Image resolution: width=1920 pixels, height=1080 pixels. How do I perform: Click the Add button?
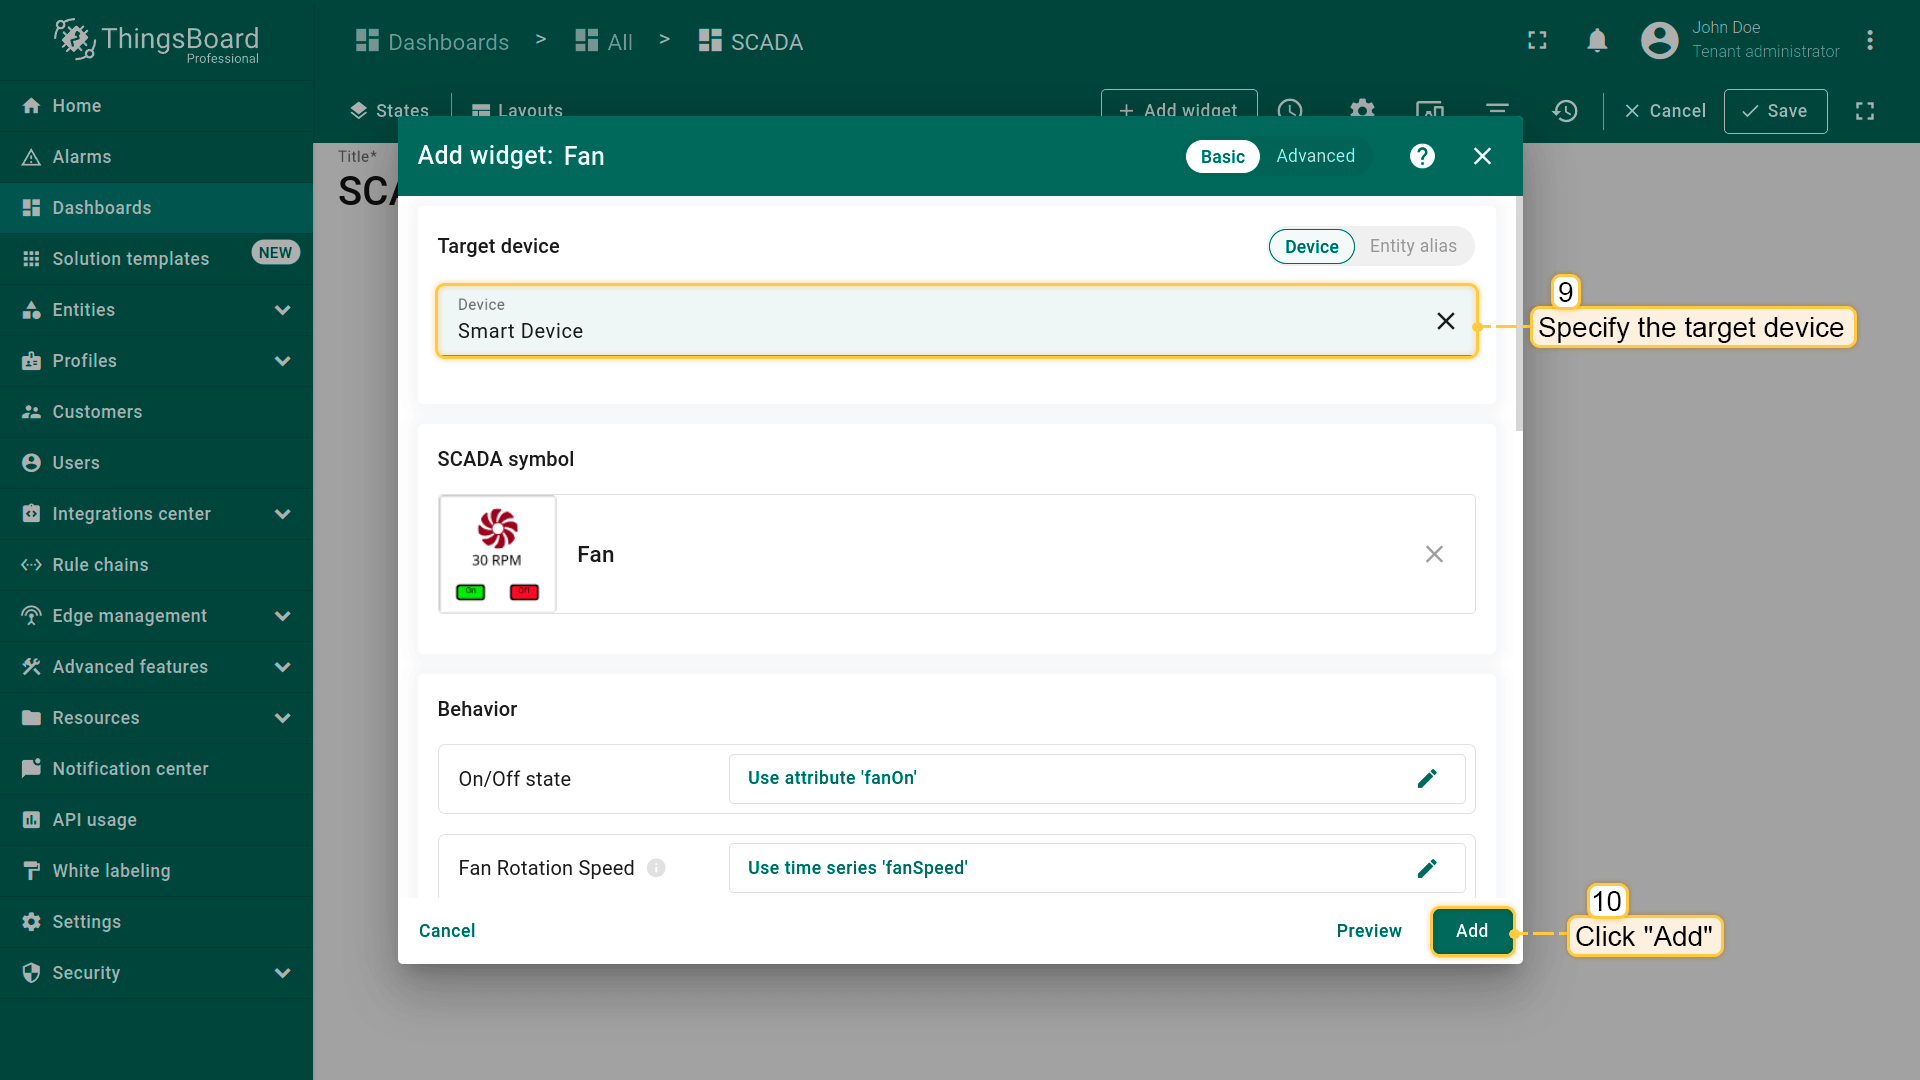(1471, 931)
